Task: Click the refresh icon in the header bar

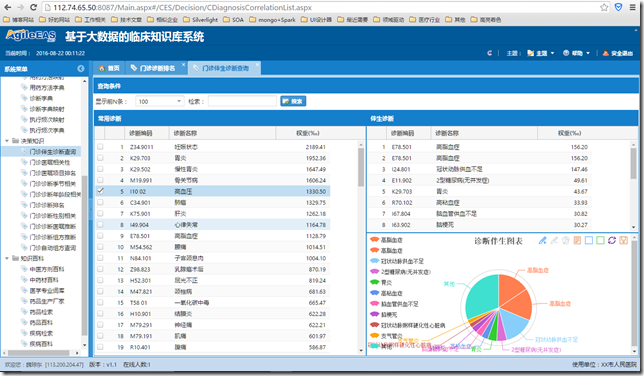Action: [x=490, y=53]
